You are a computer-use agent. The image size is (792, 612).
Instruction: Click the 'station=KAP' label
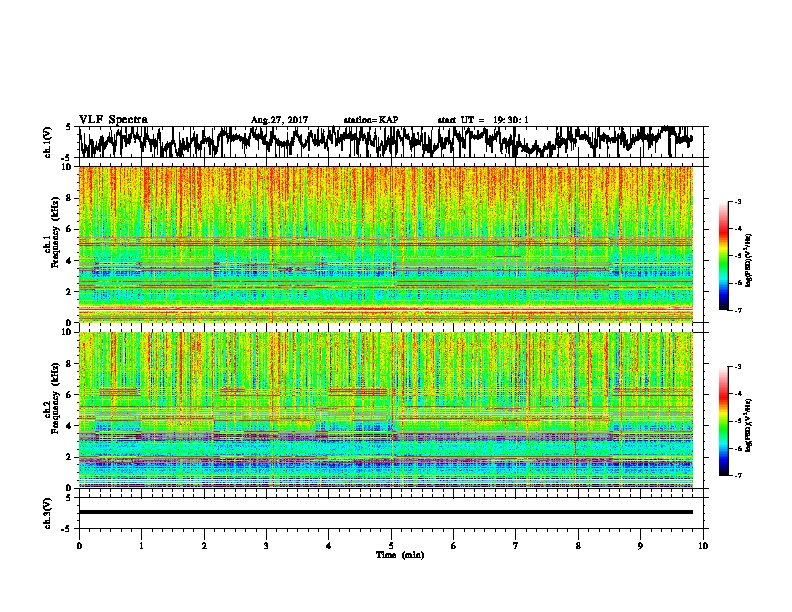[371, 120]
